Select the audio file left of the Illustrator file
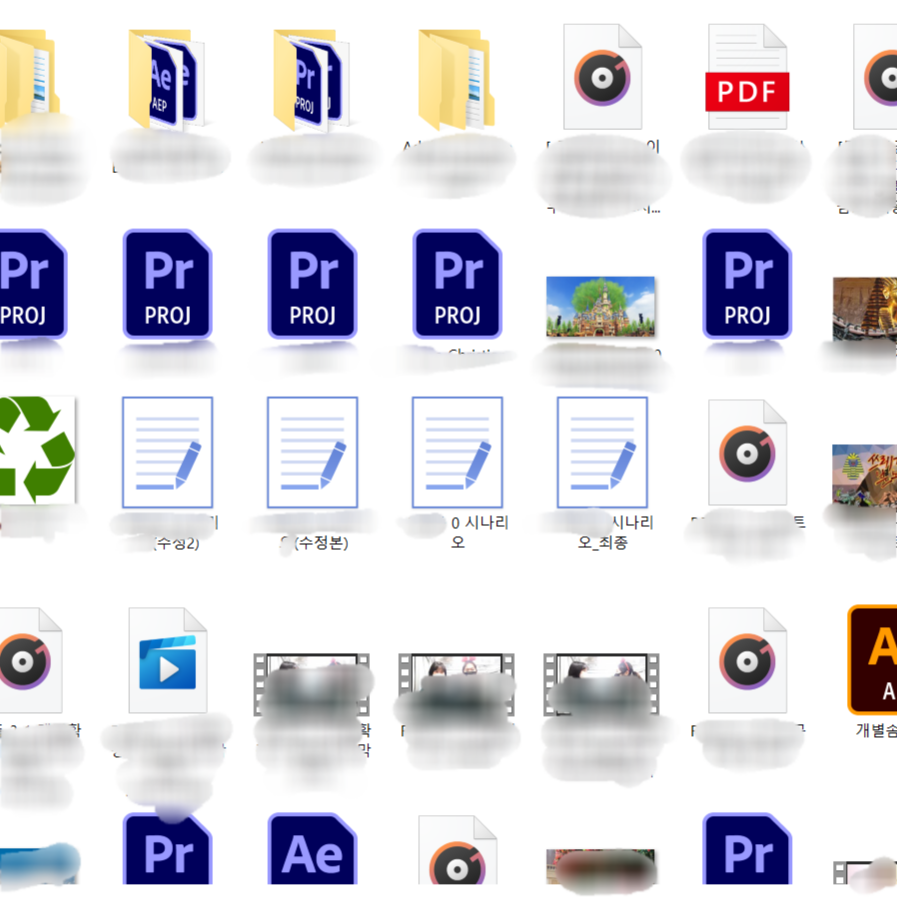This screenshot has height=897, width=897. point(747,660)
